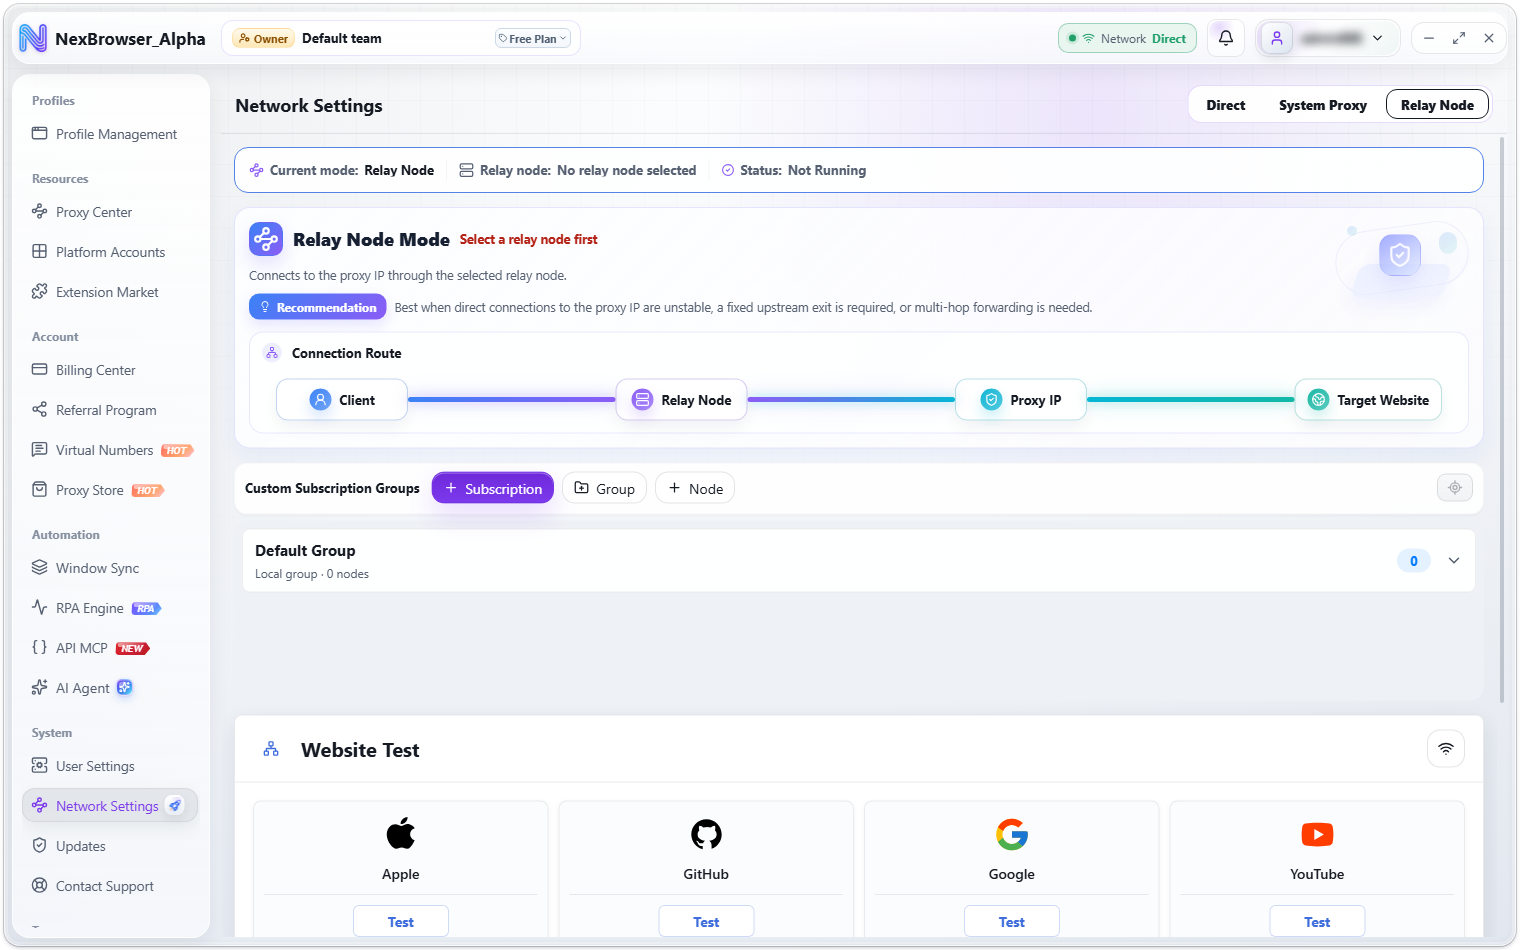This screenshot has height=950, width=1520.
Task: Go to Platform Accounts
Action: [110, 252]
